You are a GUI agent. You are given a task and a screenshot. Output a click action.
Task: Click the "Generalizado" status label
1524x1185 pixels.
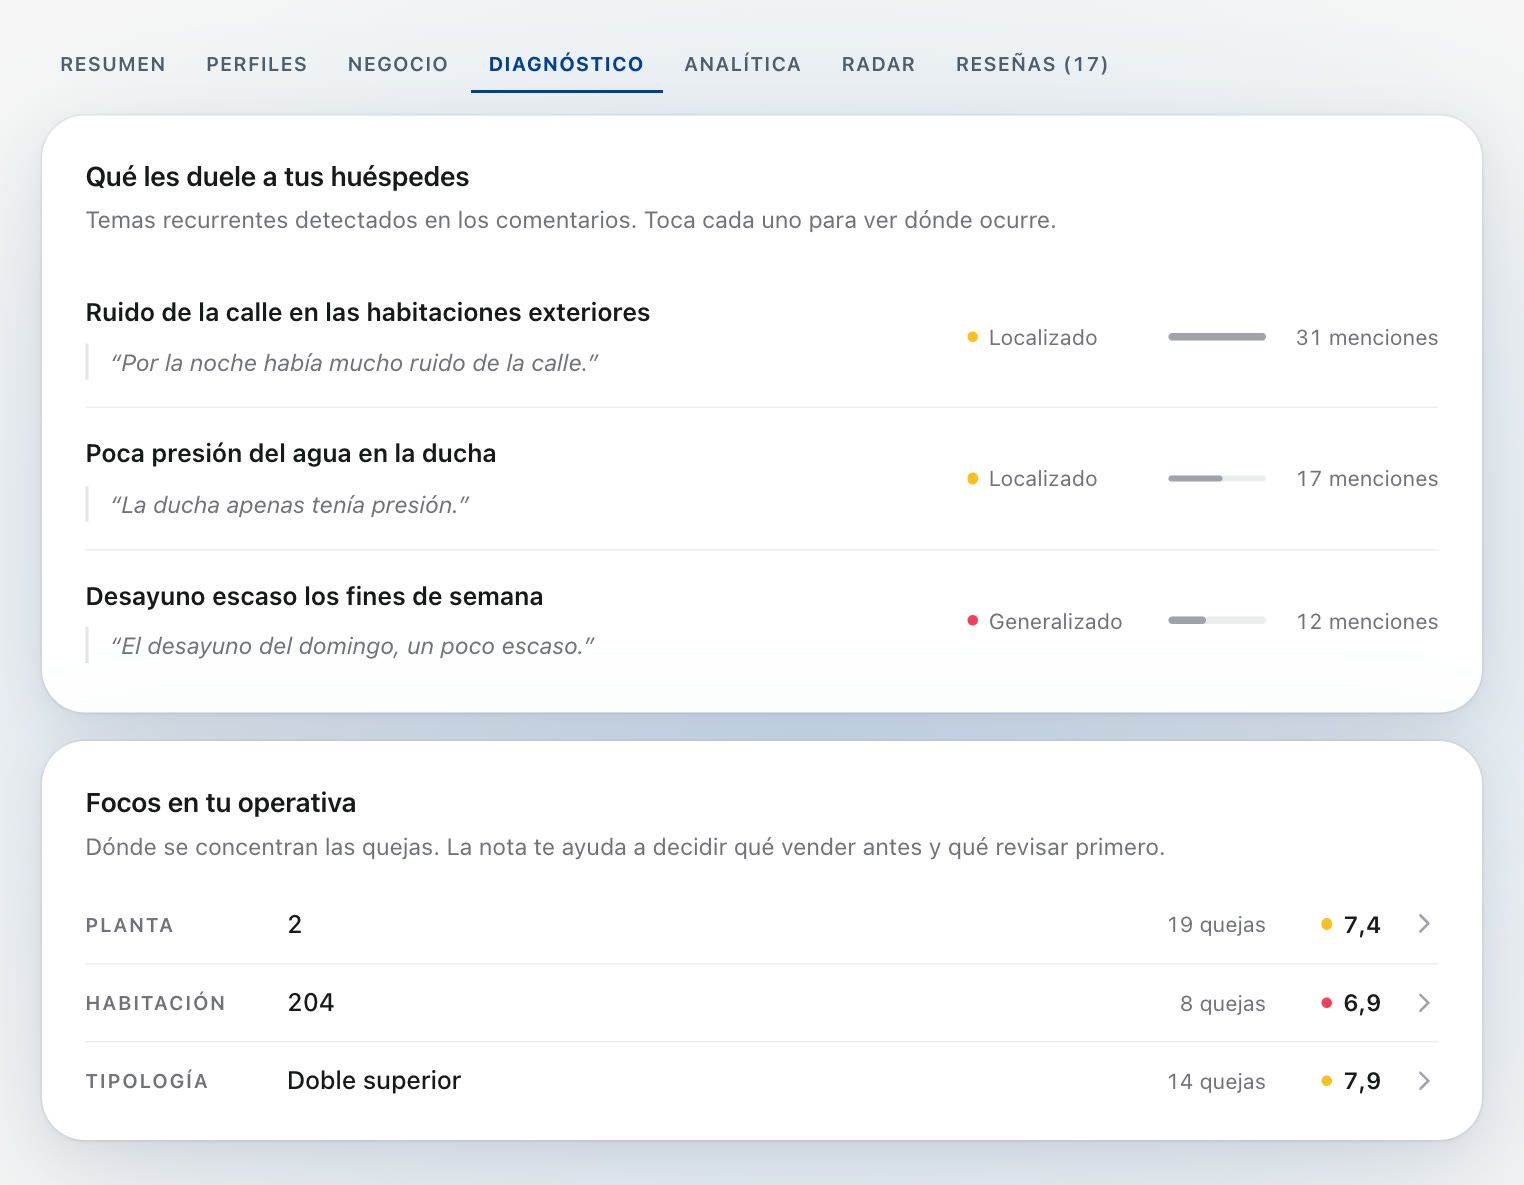pos(1055,621)
